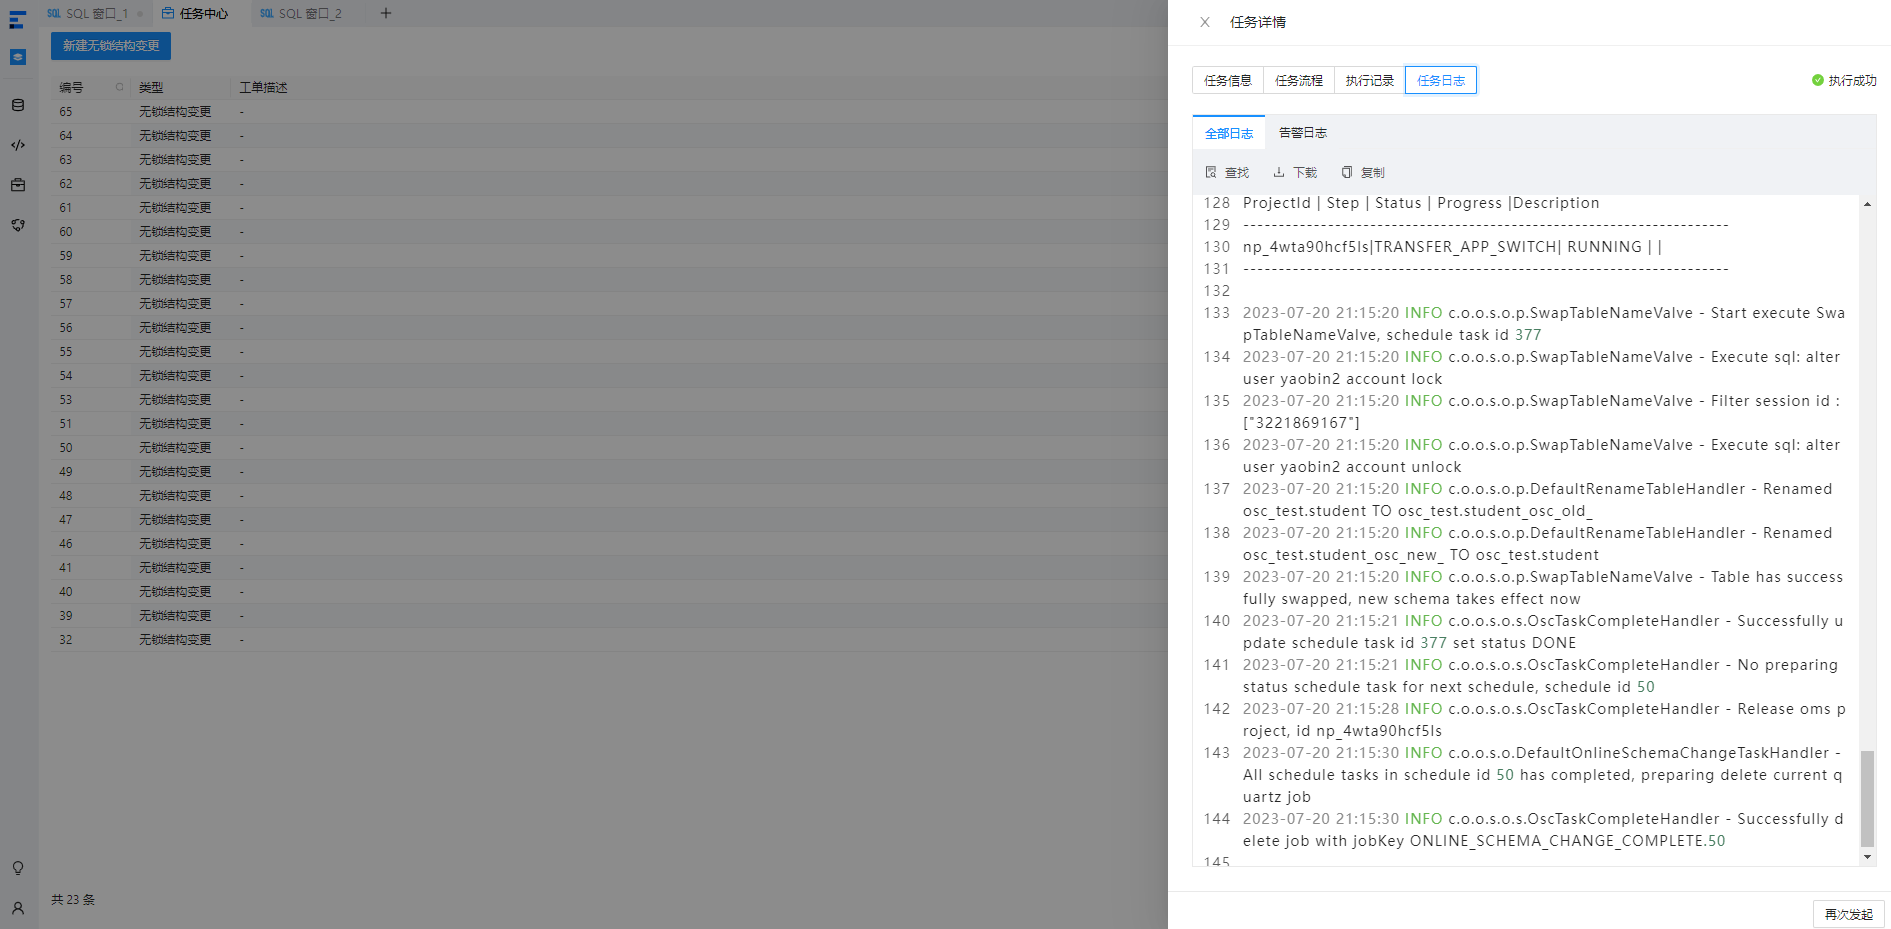Click the lightbulb help icon in sidebar
This screenshot has width=1891, height=929.
(x=18, y=868)
